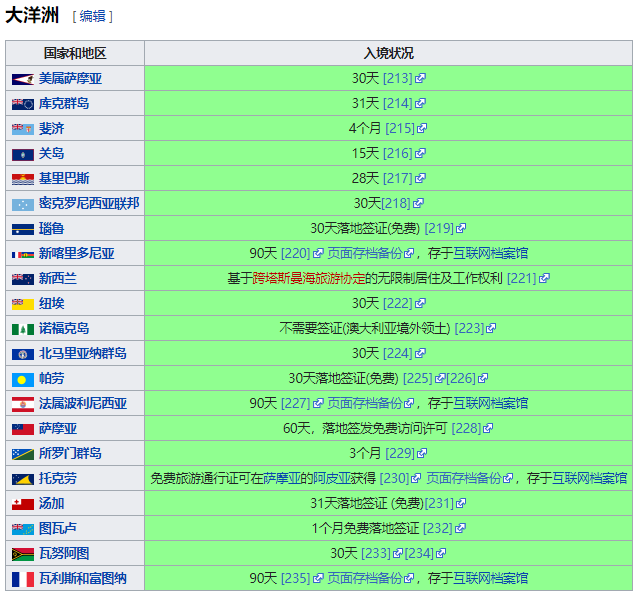The width and height of the screenshot is (639, 598).
Task: Follow the 瑙鲁 link
Action: point(51,228)
